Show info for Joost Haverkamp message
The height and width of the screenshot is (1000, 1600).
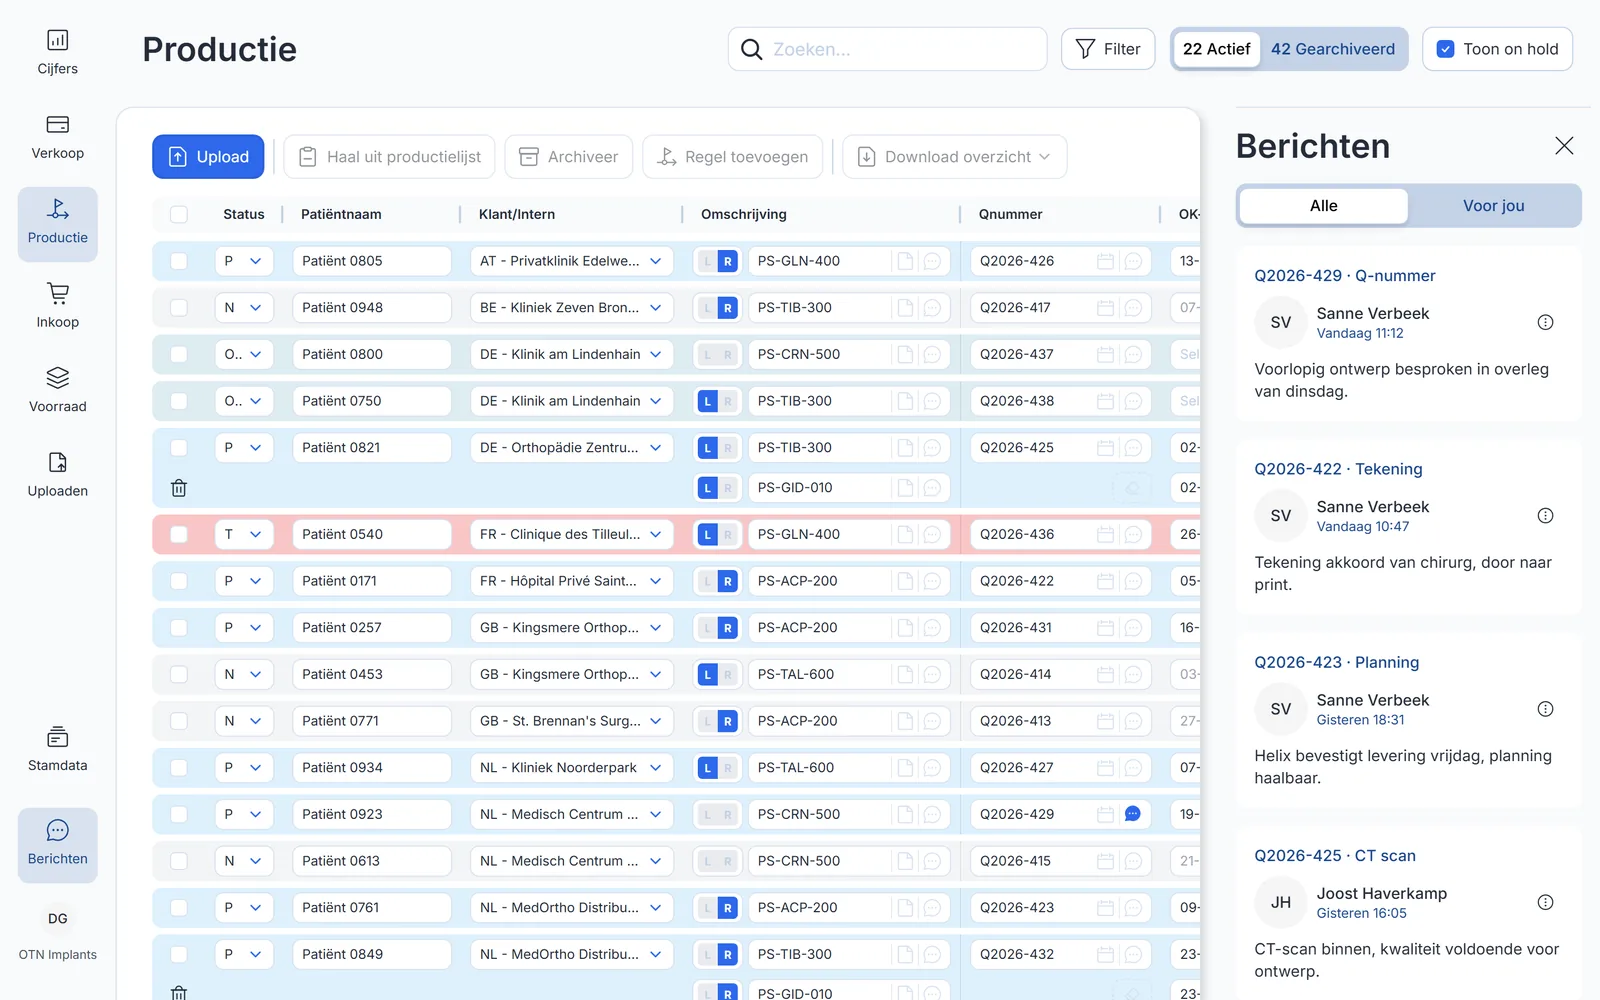pos(1545,902)
